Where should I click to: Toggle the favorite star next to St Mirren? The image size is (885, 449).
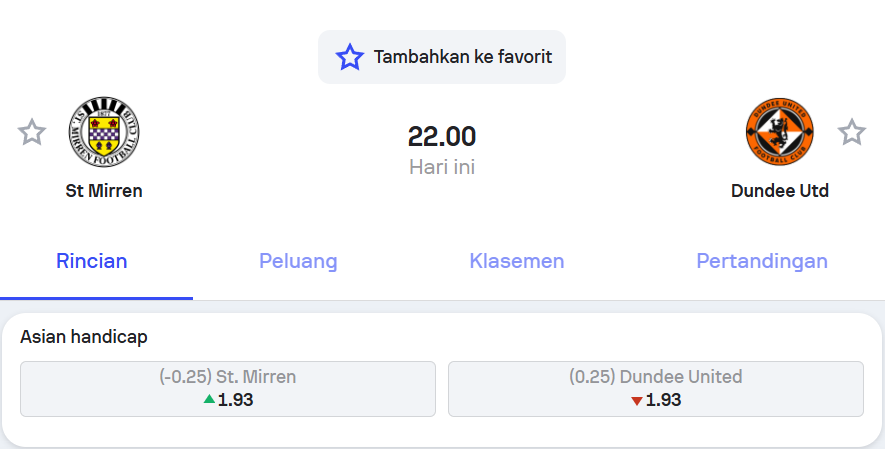coord(32,132)
